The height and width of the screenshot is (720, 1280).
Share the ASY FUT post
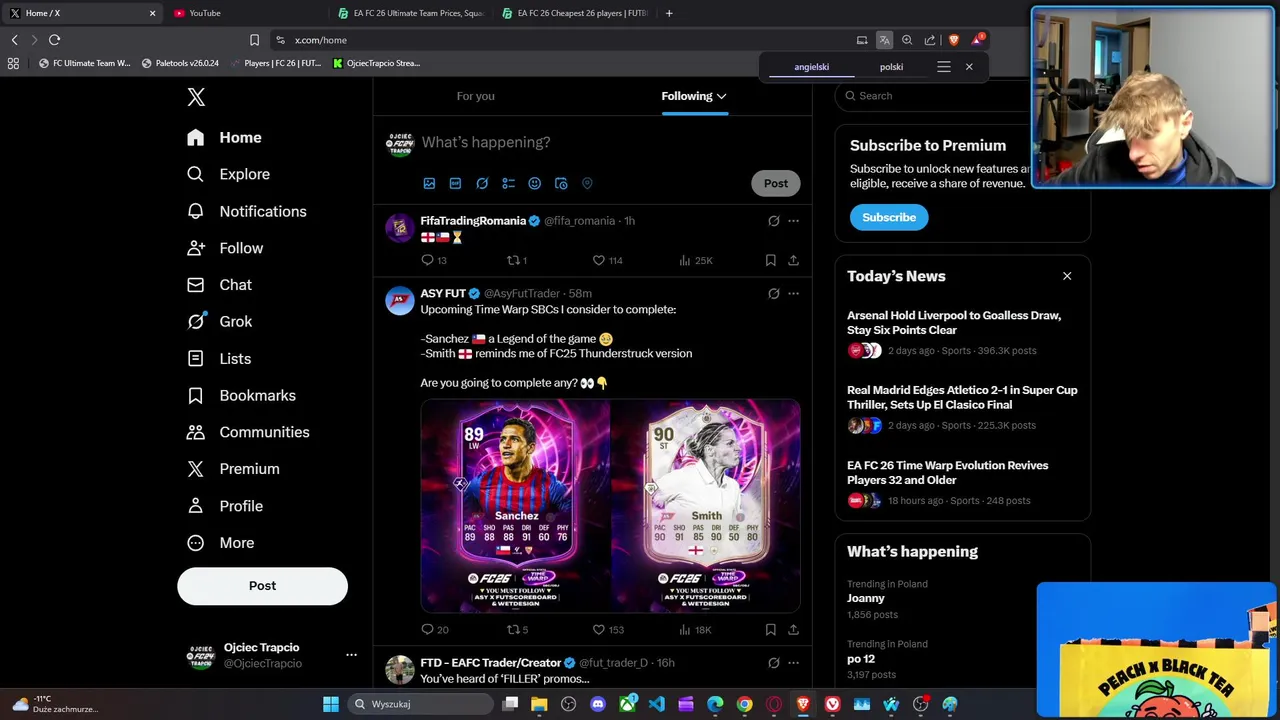point(793,630)
